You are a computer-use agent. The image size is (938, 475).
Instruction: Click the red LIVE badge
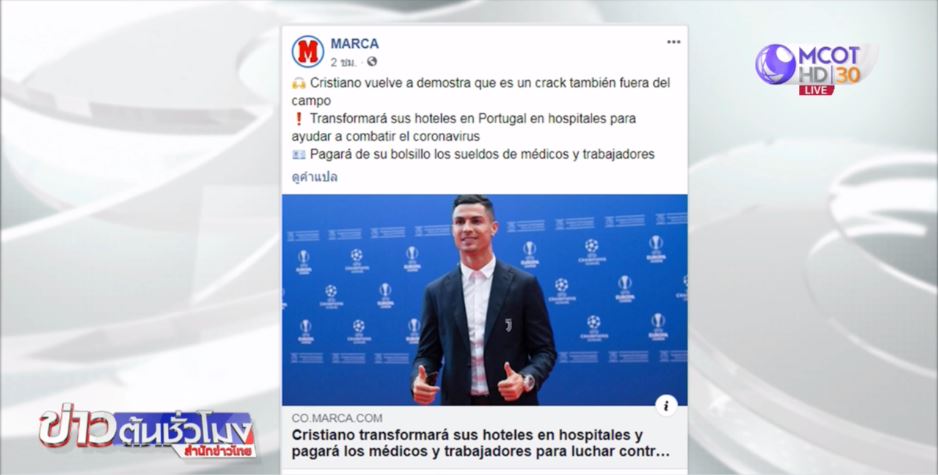pyautogui.click(x=816, y=90)
